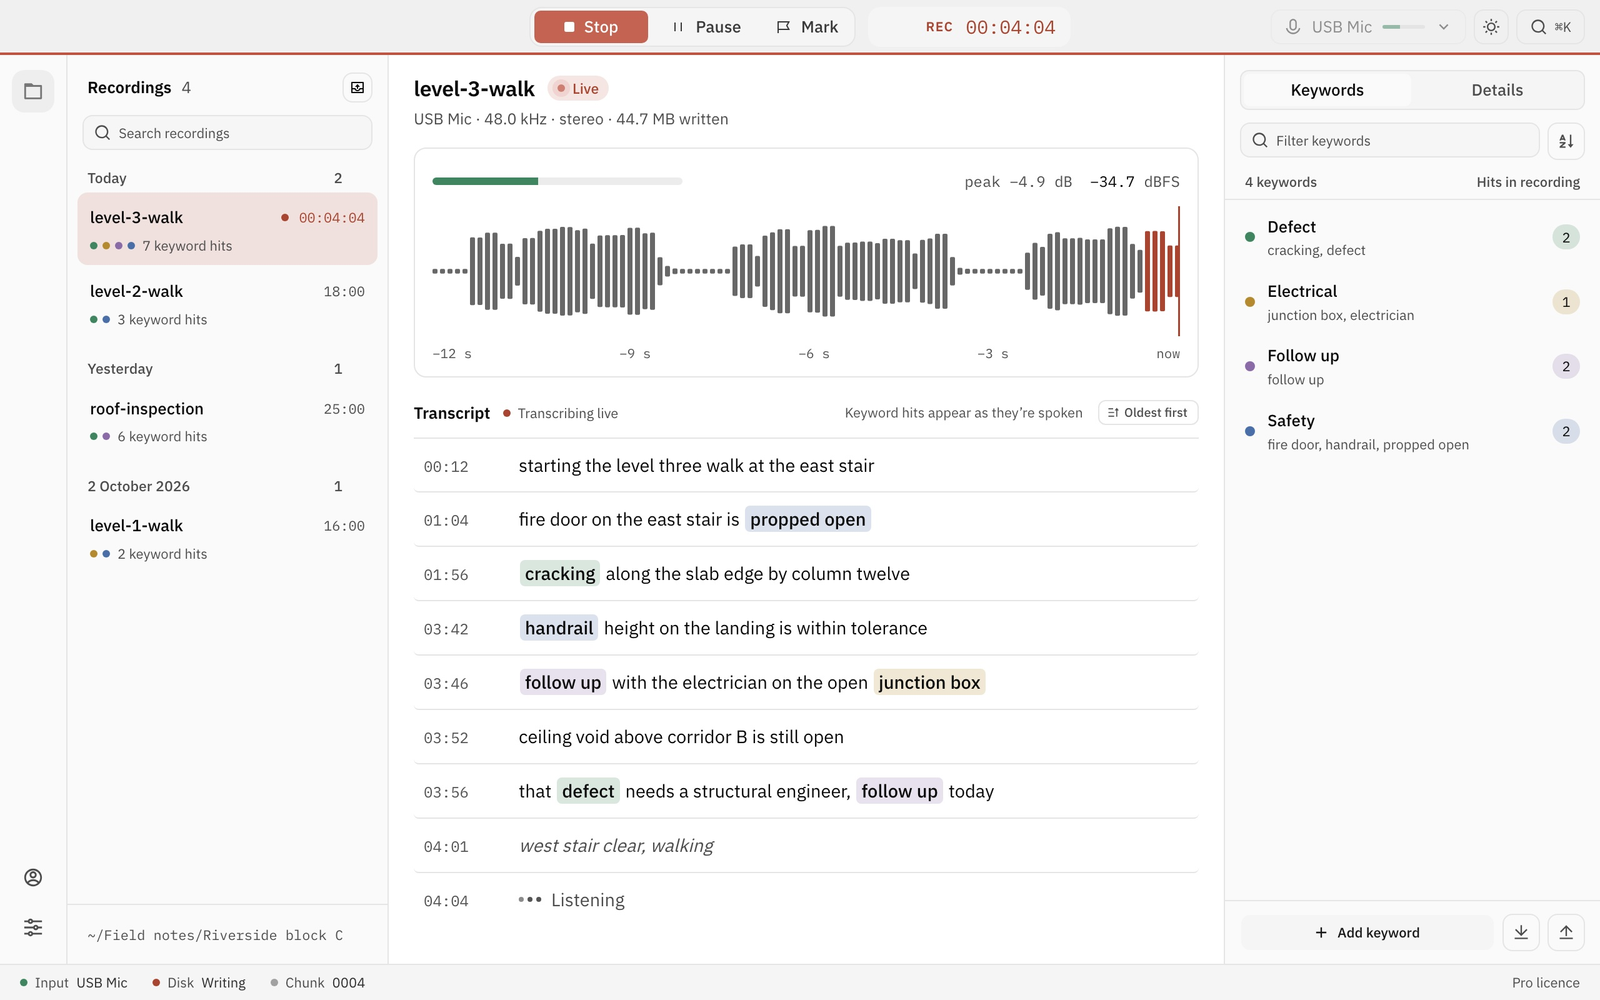
Task: Open the USB Mic input dropdown
Action: point(1368,27)
